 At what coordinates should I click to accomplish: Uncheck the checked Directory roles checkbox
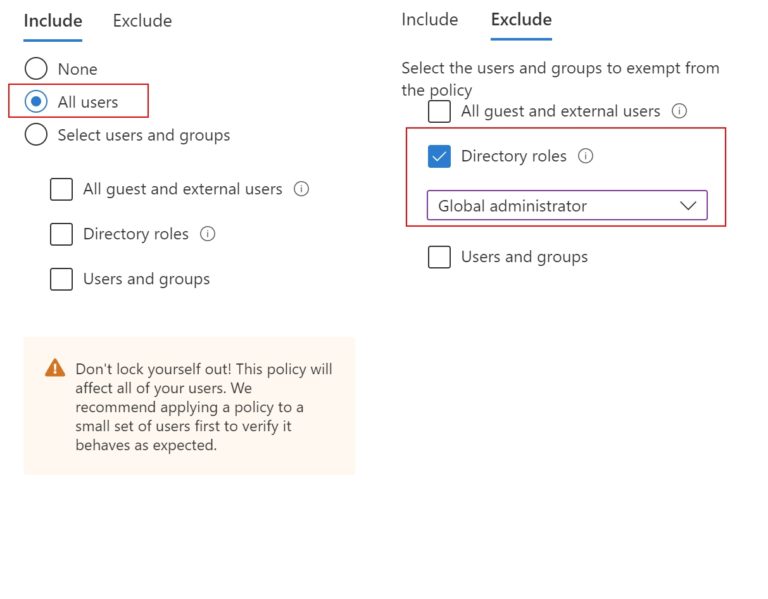(439, 156)
